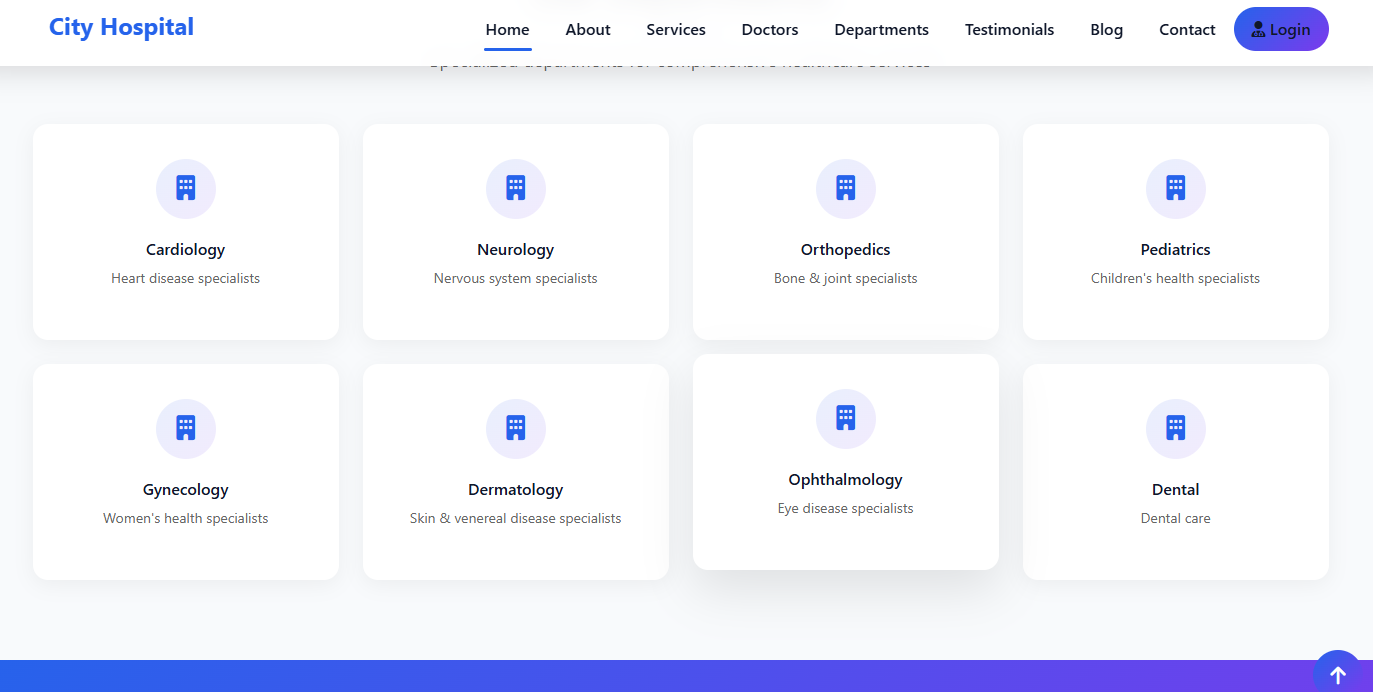Click 'Dental care' description text
1373x692 pixels.
tap(1176, 519)
